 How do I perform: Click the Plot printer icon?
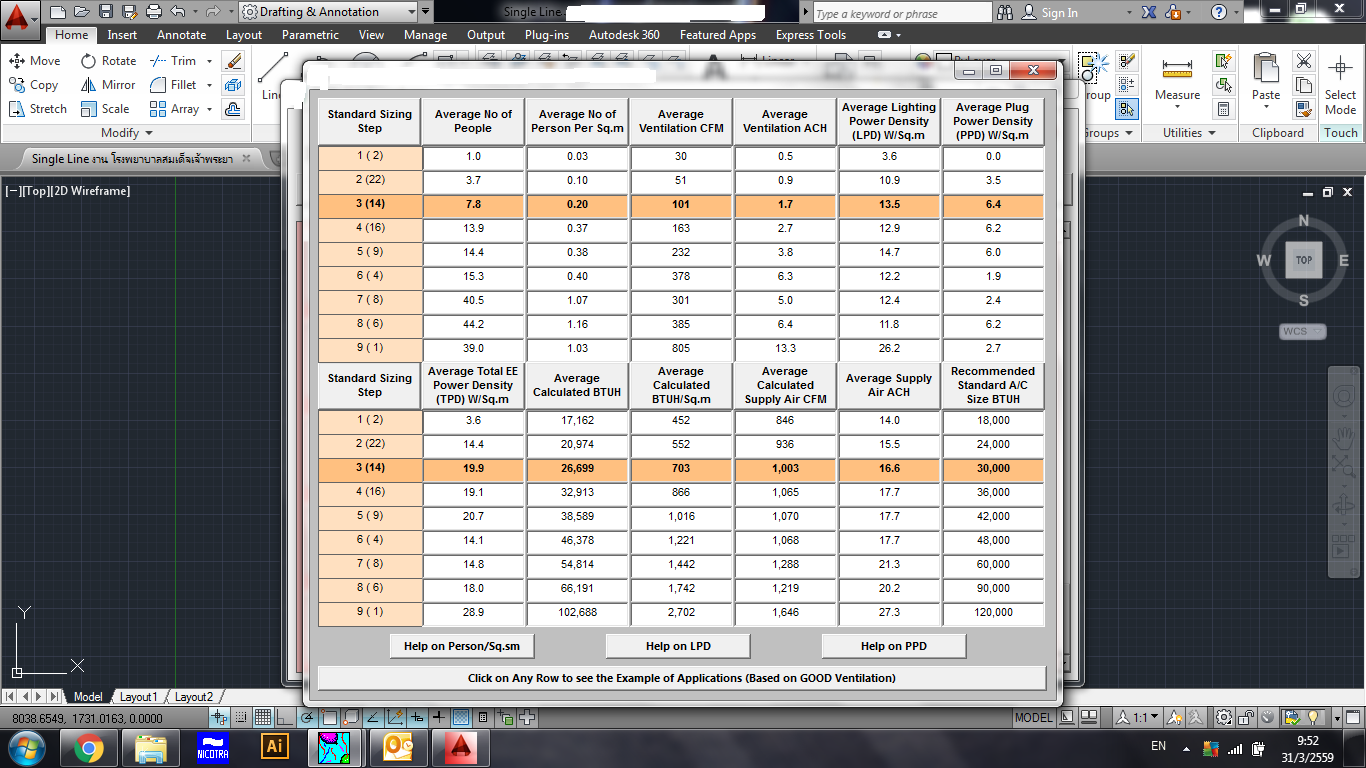153,12
